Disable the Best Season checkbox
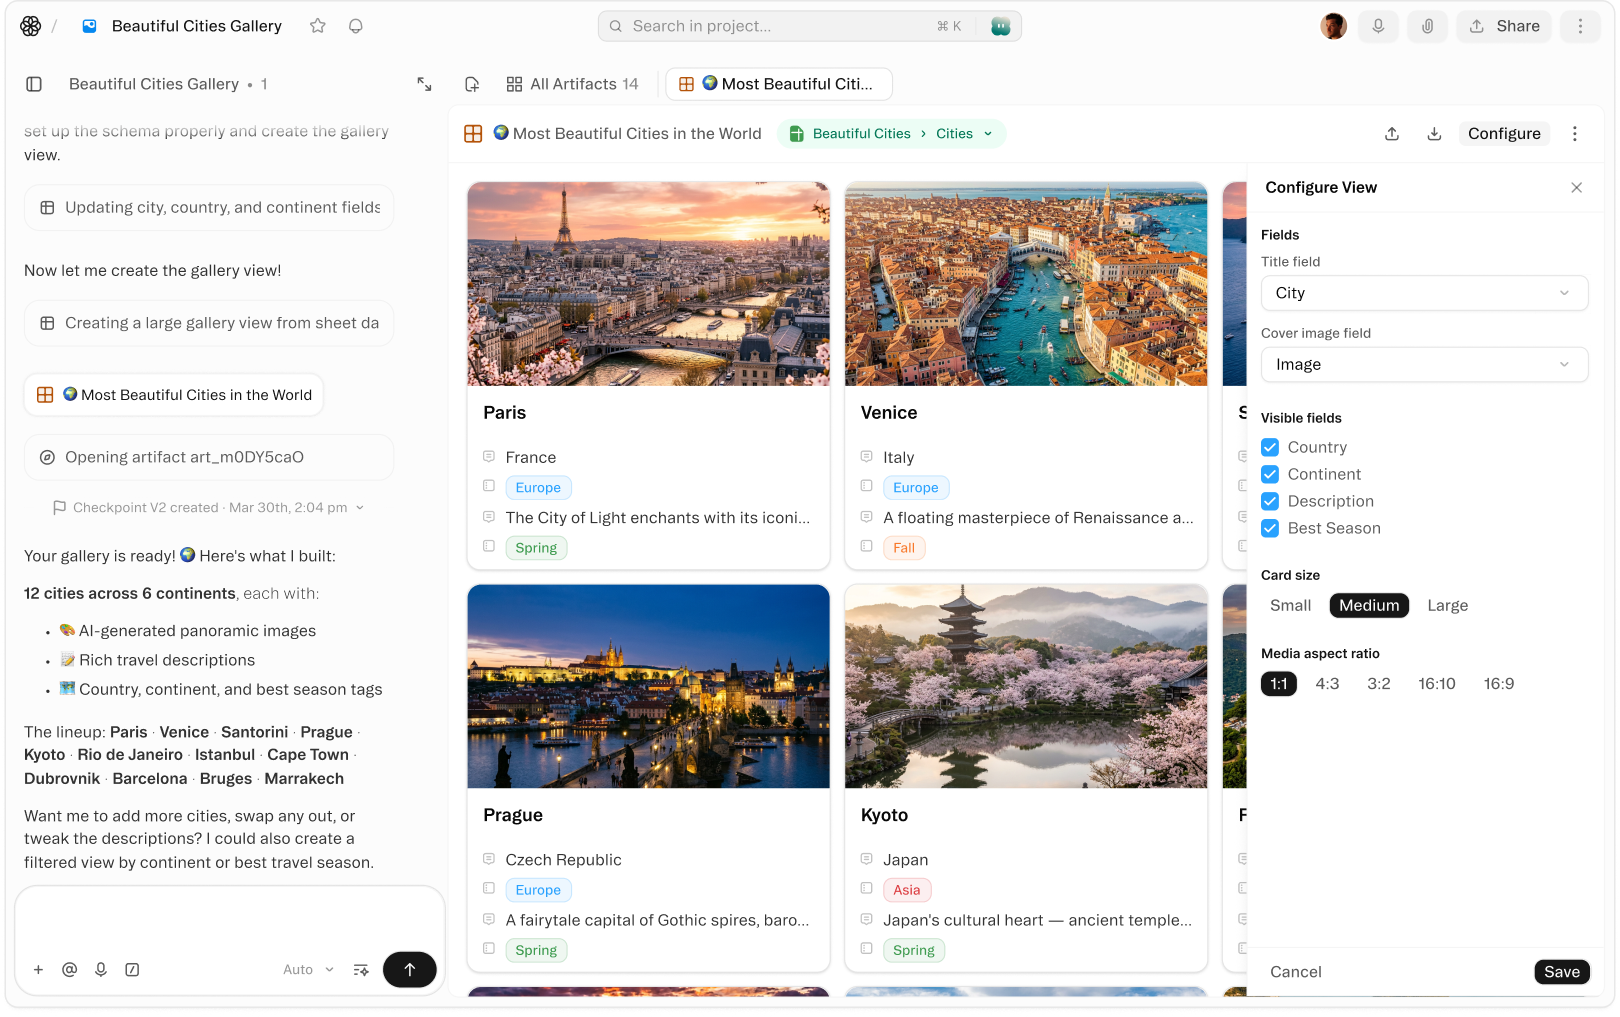Image resolution: width=1620 pixels, height=1017 pixels. click(1270, 528)
